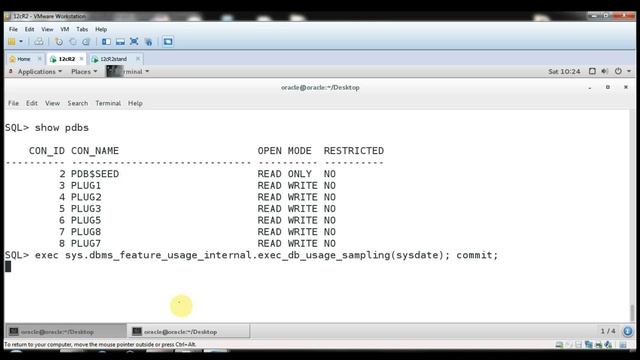
Task: Open the VMware Help menu
Action: coord(101,29)
